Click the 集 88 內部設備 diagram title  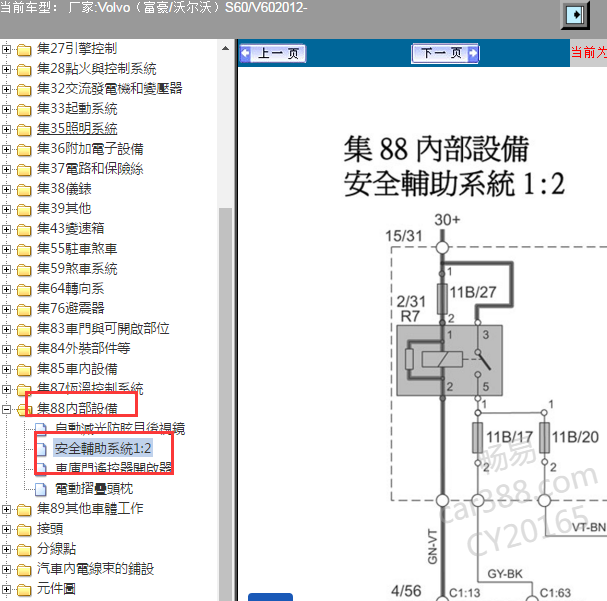436,149
